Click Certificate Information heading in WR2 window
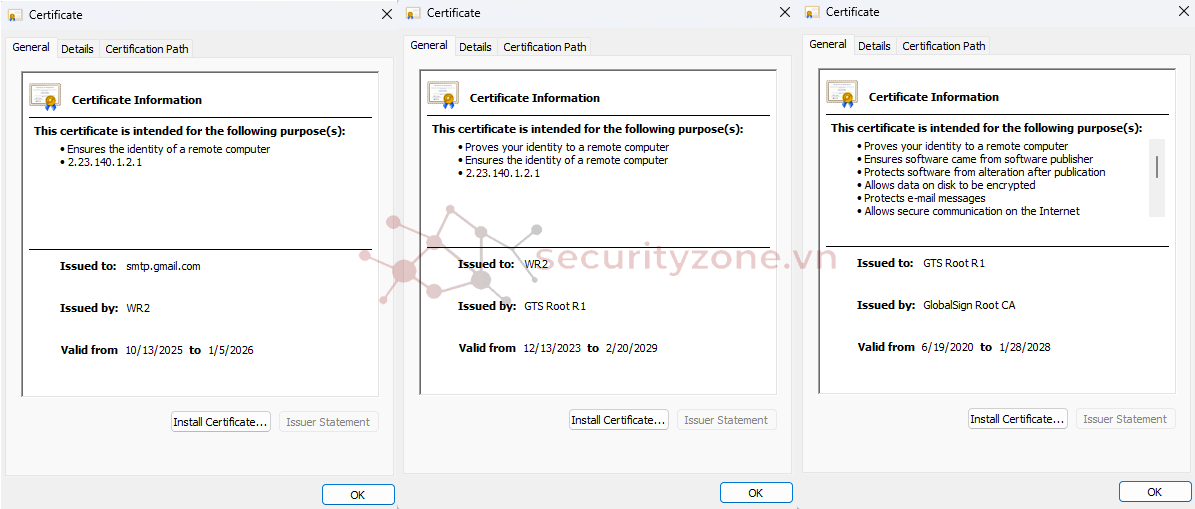Screen dimensions: 1195x509 [x=535, y=98]
